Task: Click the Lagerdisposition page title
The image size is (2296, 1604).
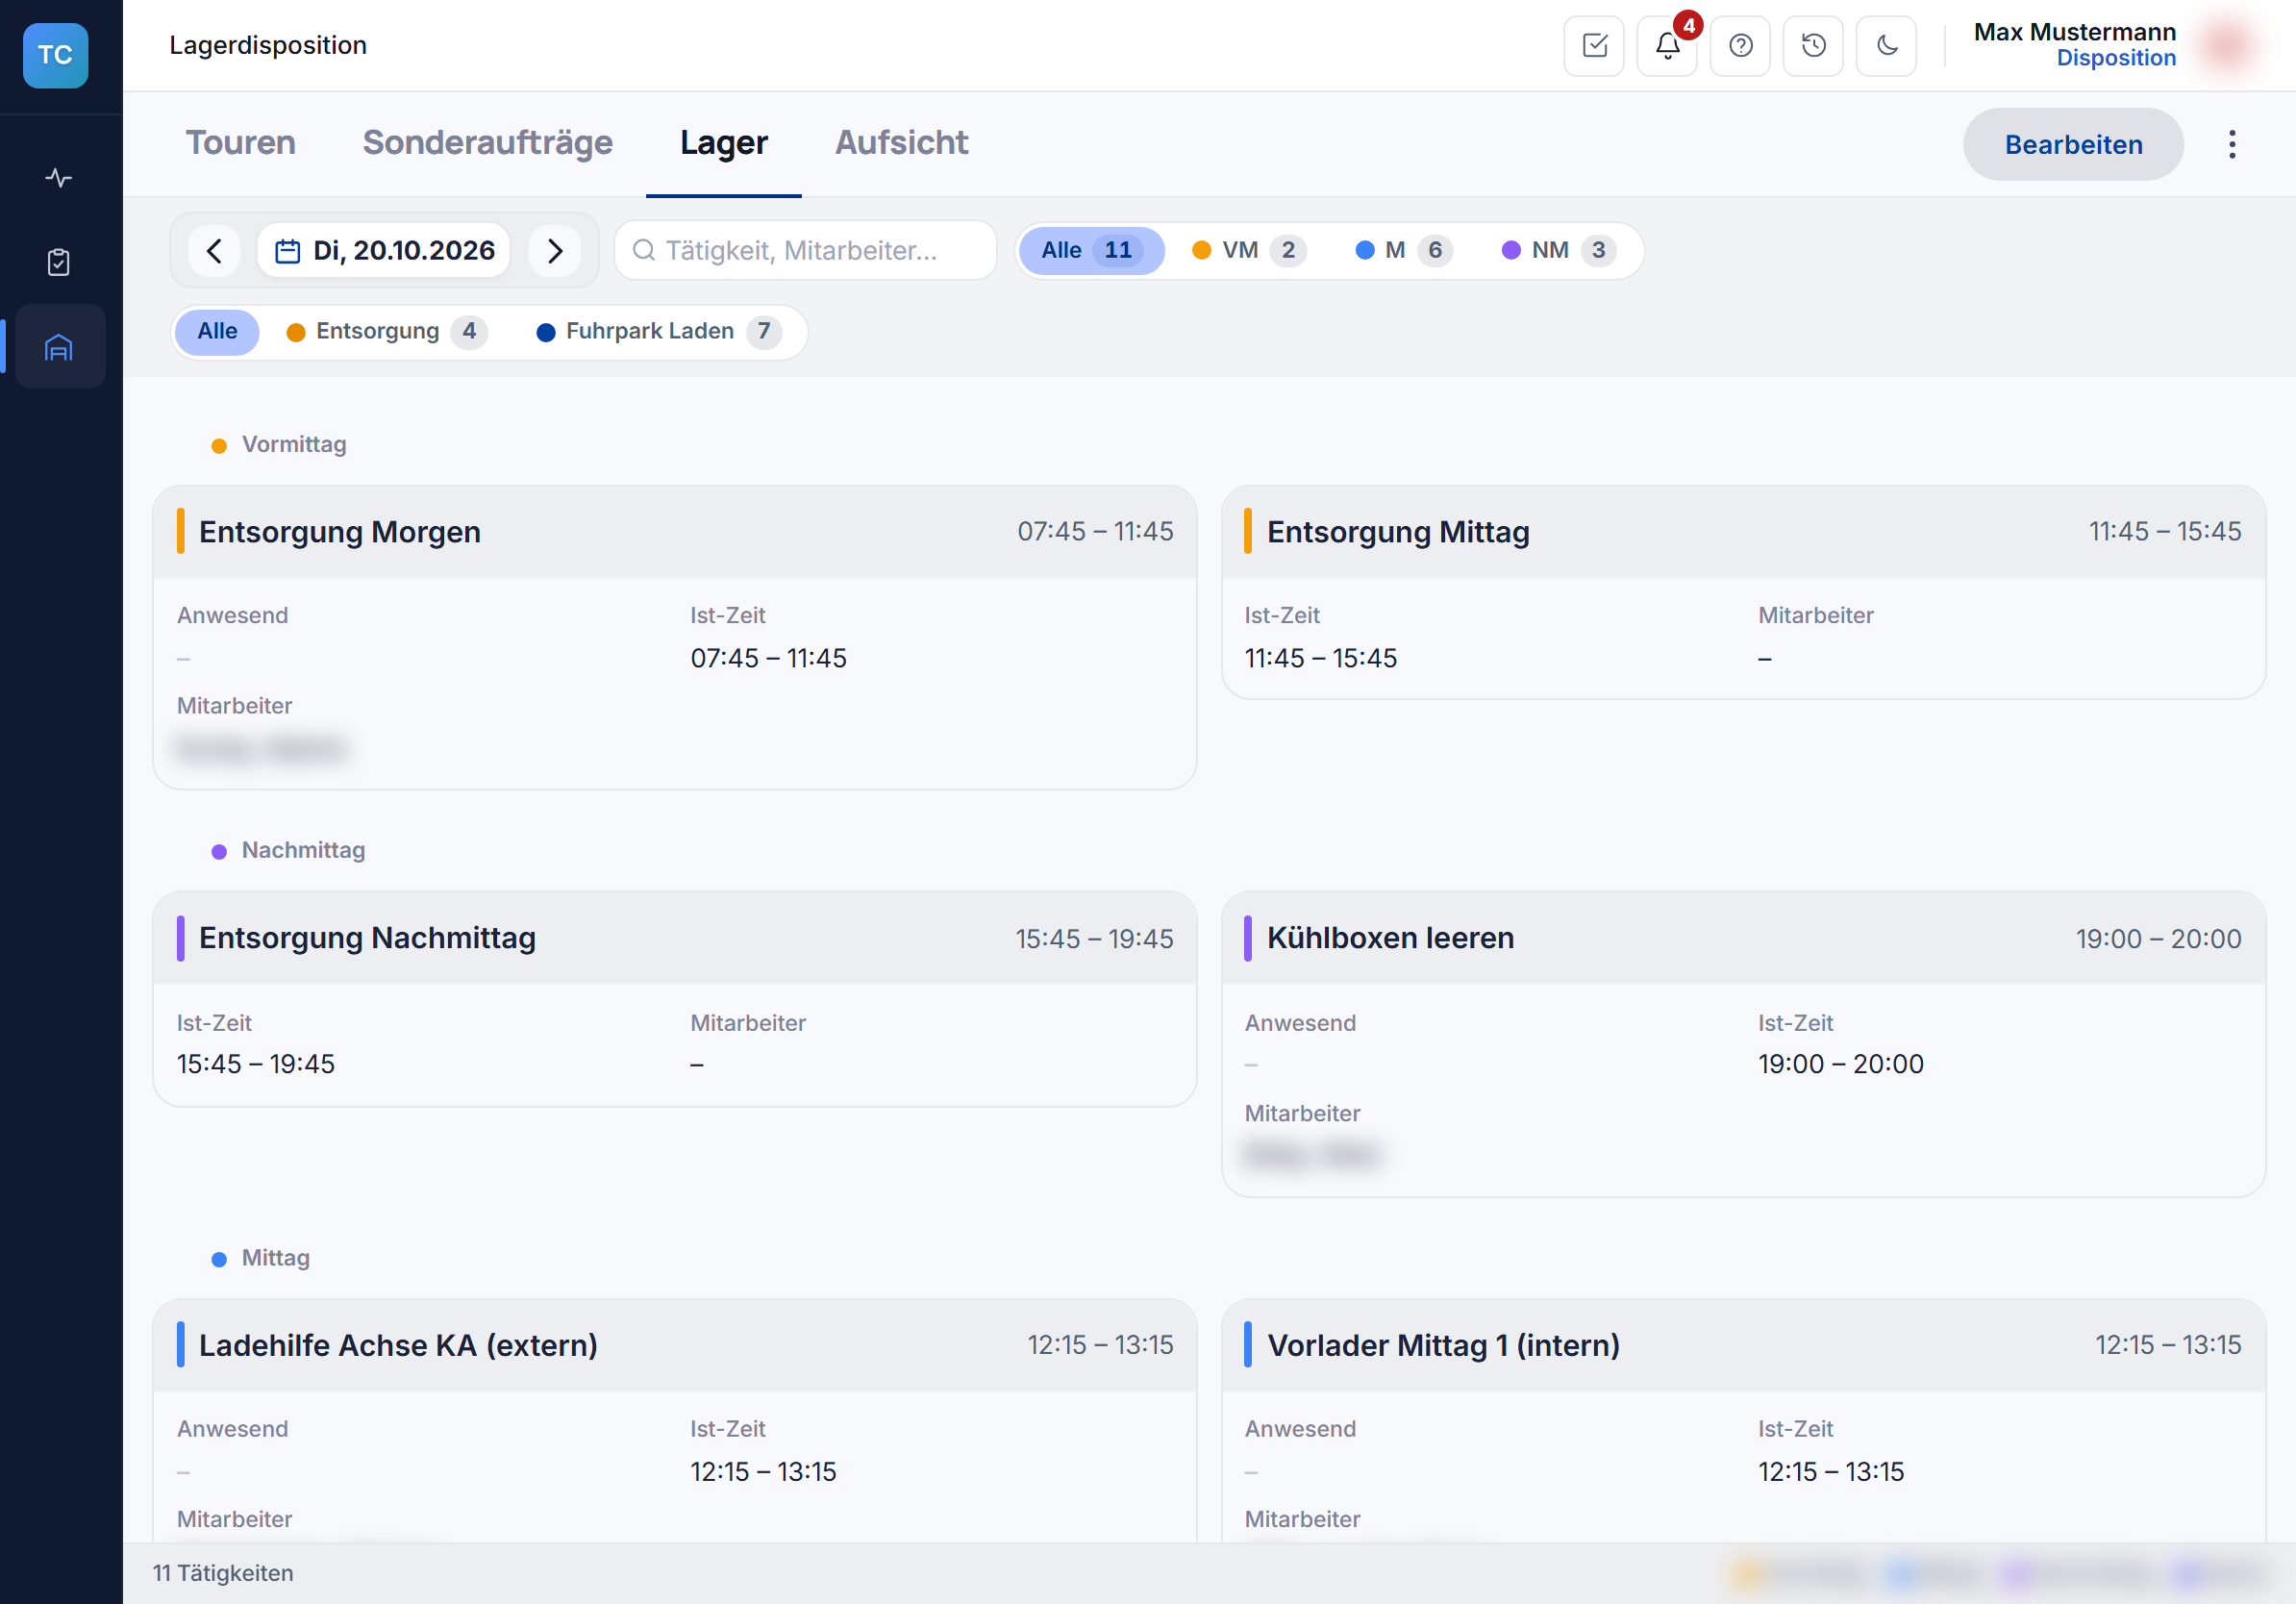Action: (268, 45)
